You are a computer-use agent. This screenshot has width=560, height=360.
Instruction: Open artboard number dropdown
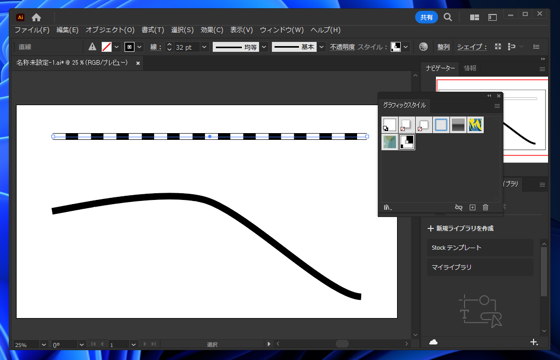pos(133,345)
